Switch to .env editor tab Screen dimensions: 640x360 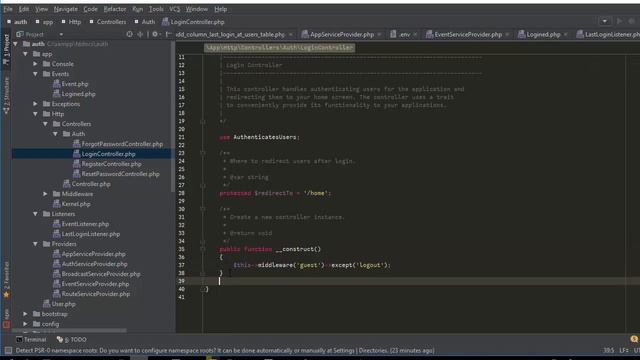coord(400,35)
